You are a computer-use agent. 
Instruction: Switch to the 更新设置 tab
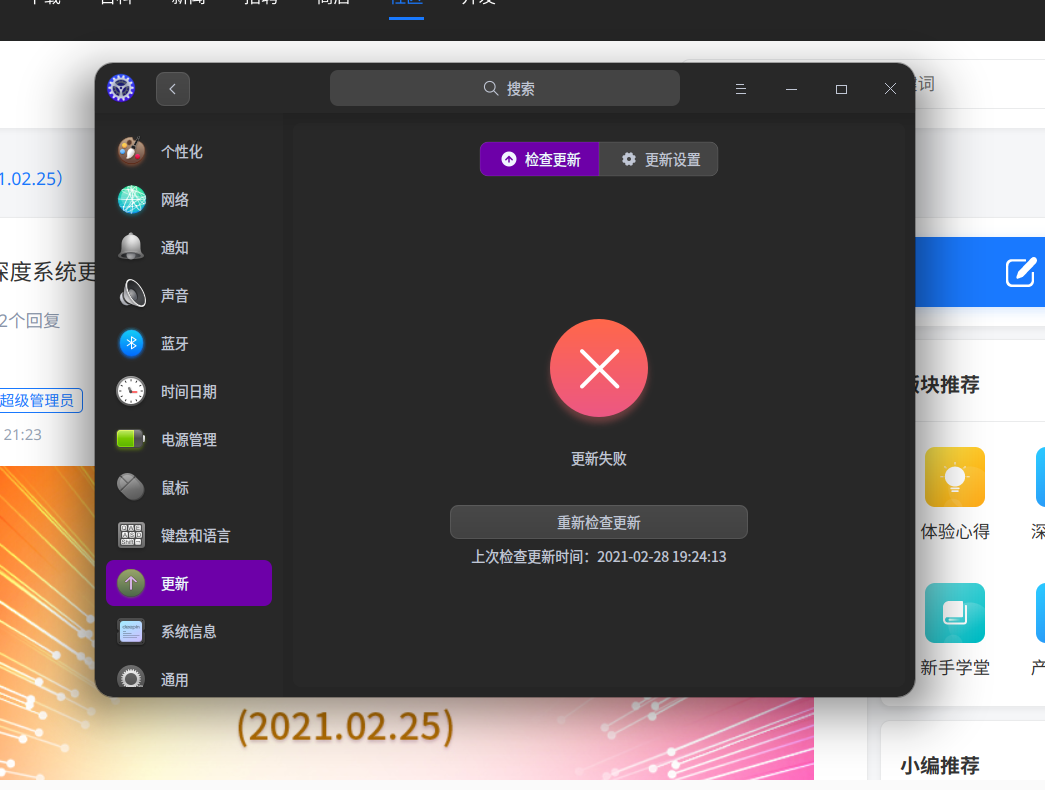pos(658,159)
